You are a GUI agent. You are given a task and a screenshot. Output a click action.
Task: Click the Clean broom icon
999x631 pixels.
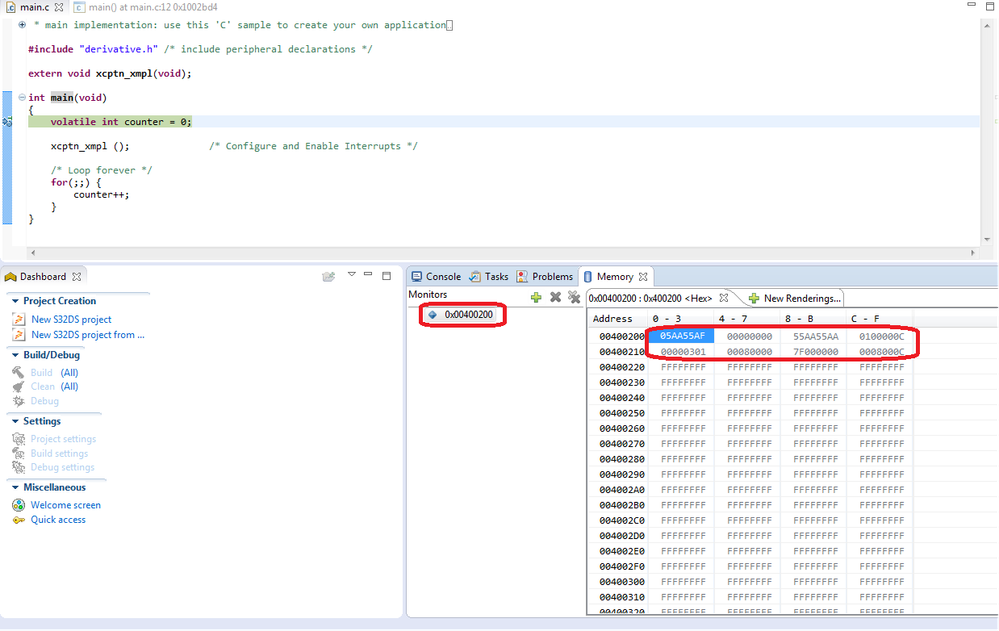point(18,386)
